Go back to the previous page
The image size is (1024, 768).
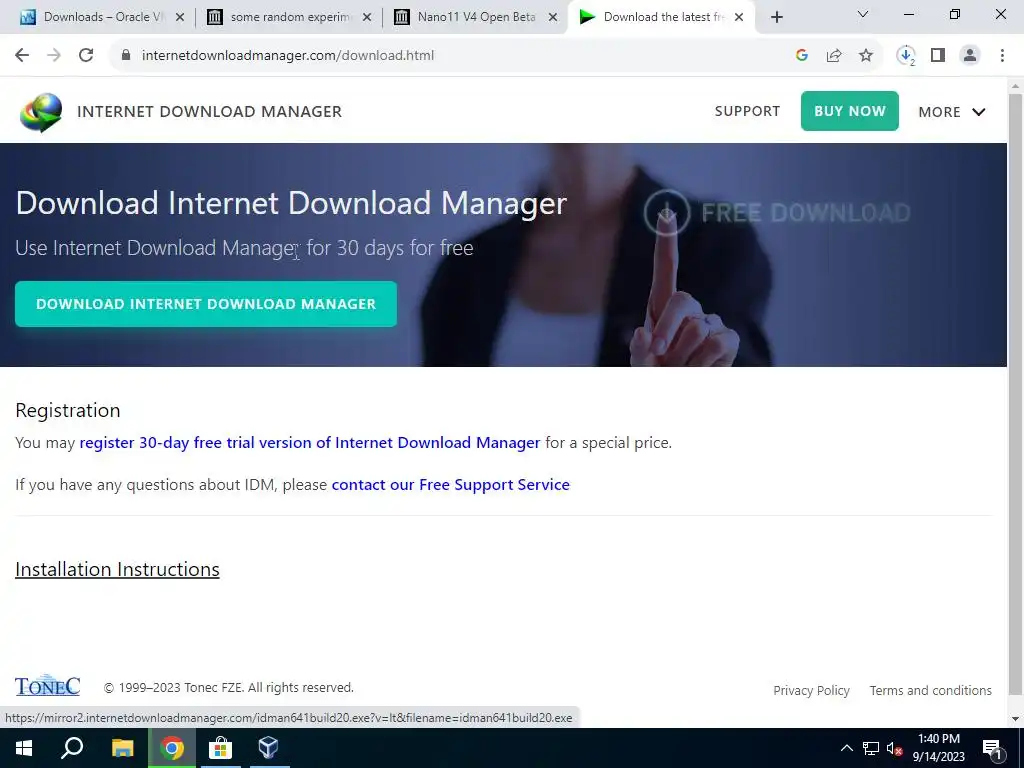[x=22, y=56]
